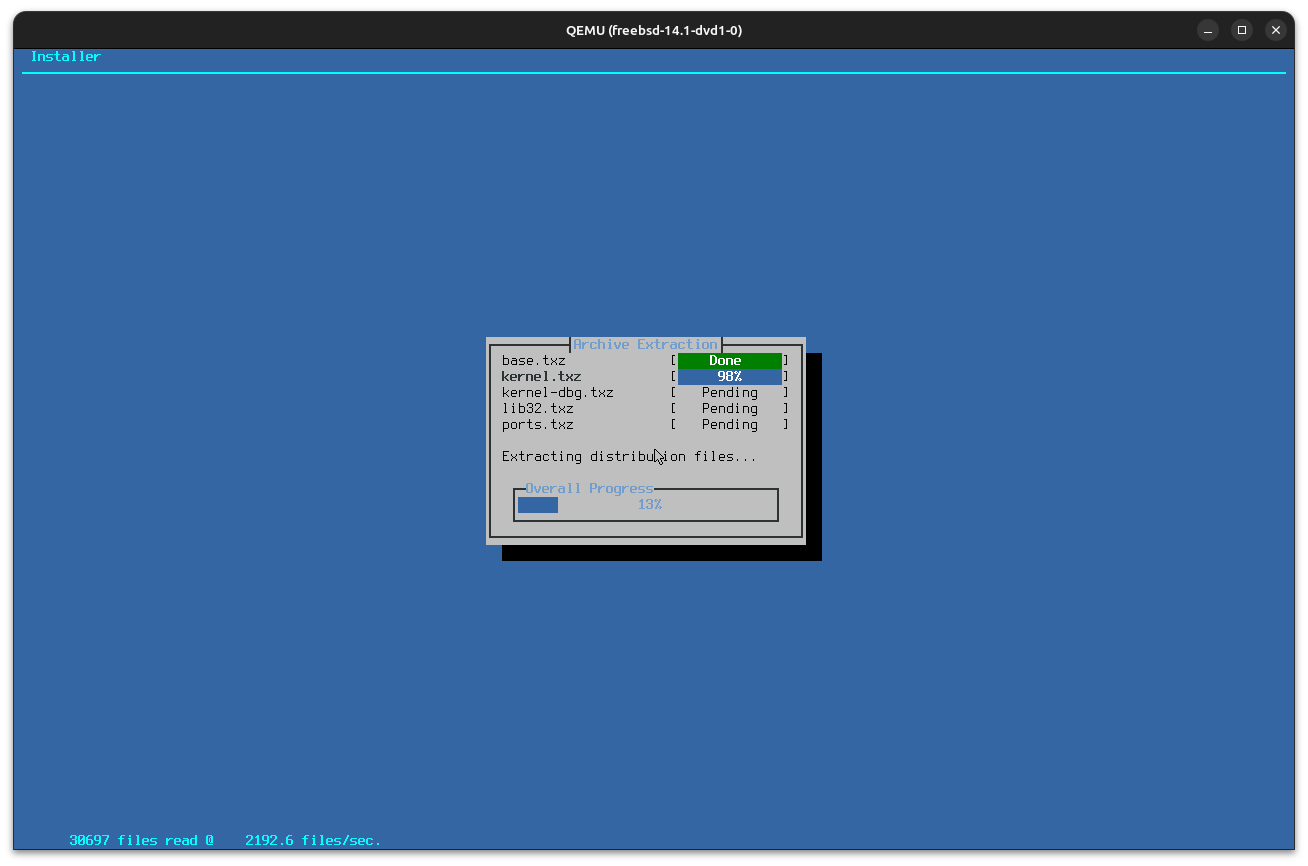Click the files read per second status line

pyautogui.click(x=225, y=841)
